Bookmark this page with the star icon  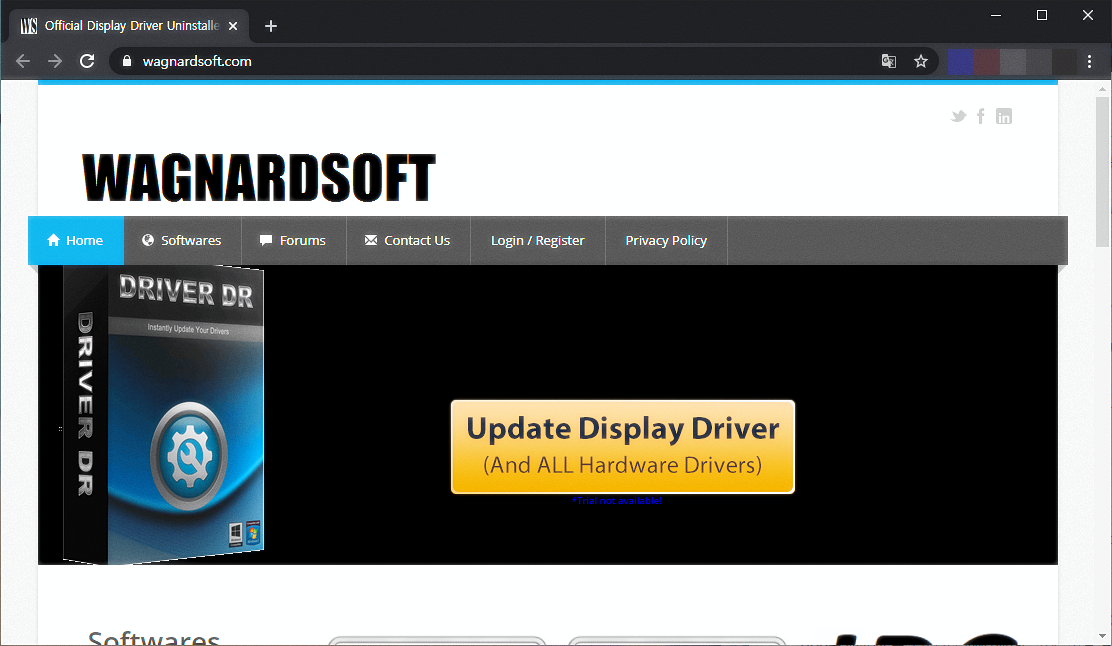click(x=921, y=61)
